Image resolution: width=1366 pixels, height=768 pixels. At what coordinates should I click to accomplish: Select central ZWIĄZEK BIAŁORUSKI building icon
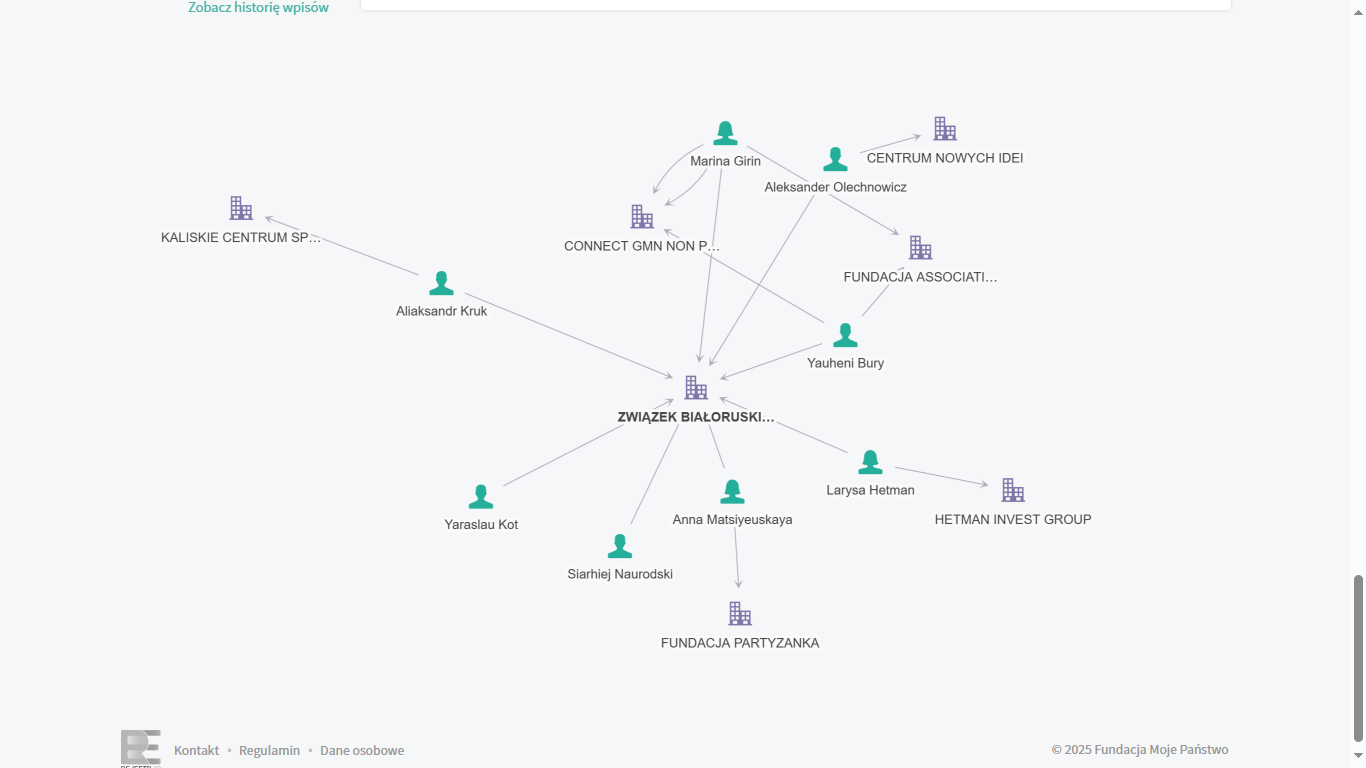point(696,388)
